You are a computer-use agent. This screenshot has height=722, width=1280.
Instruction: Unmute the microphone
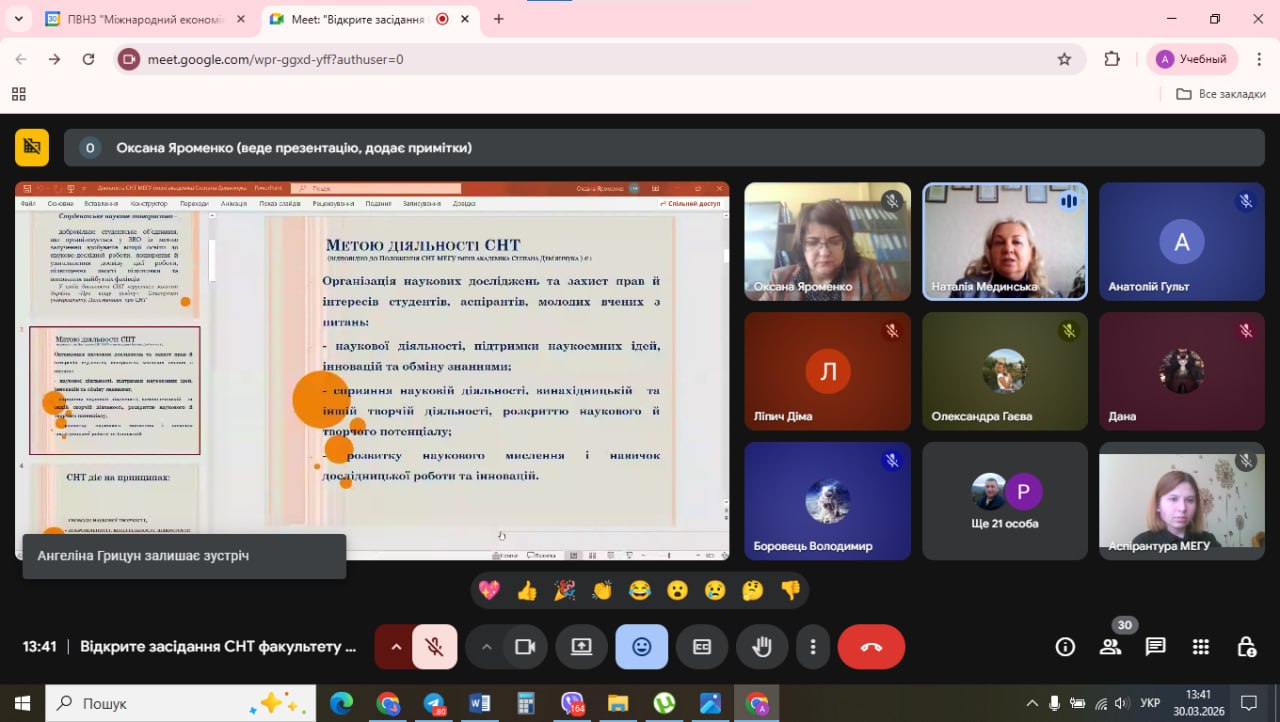(x=437, y=646)
